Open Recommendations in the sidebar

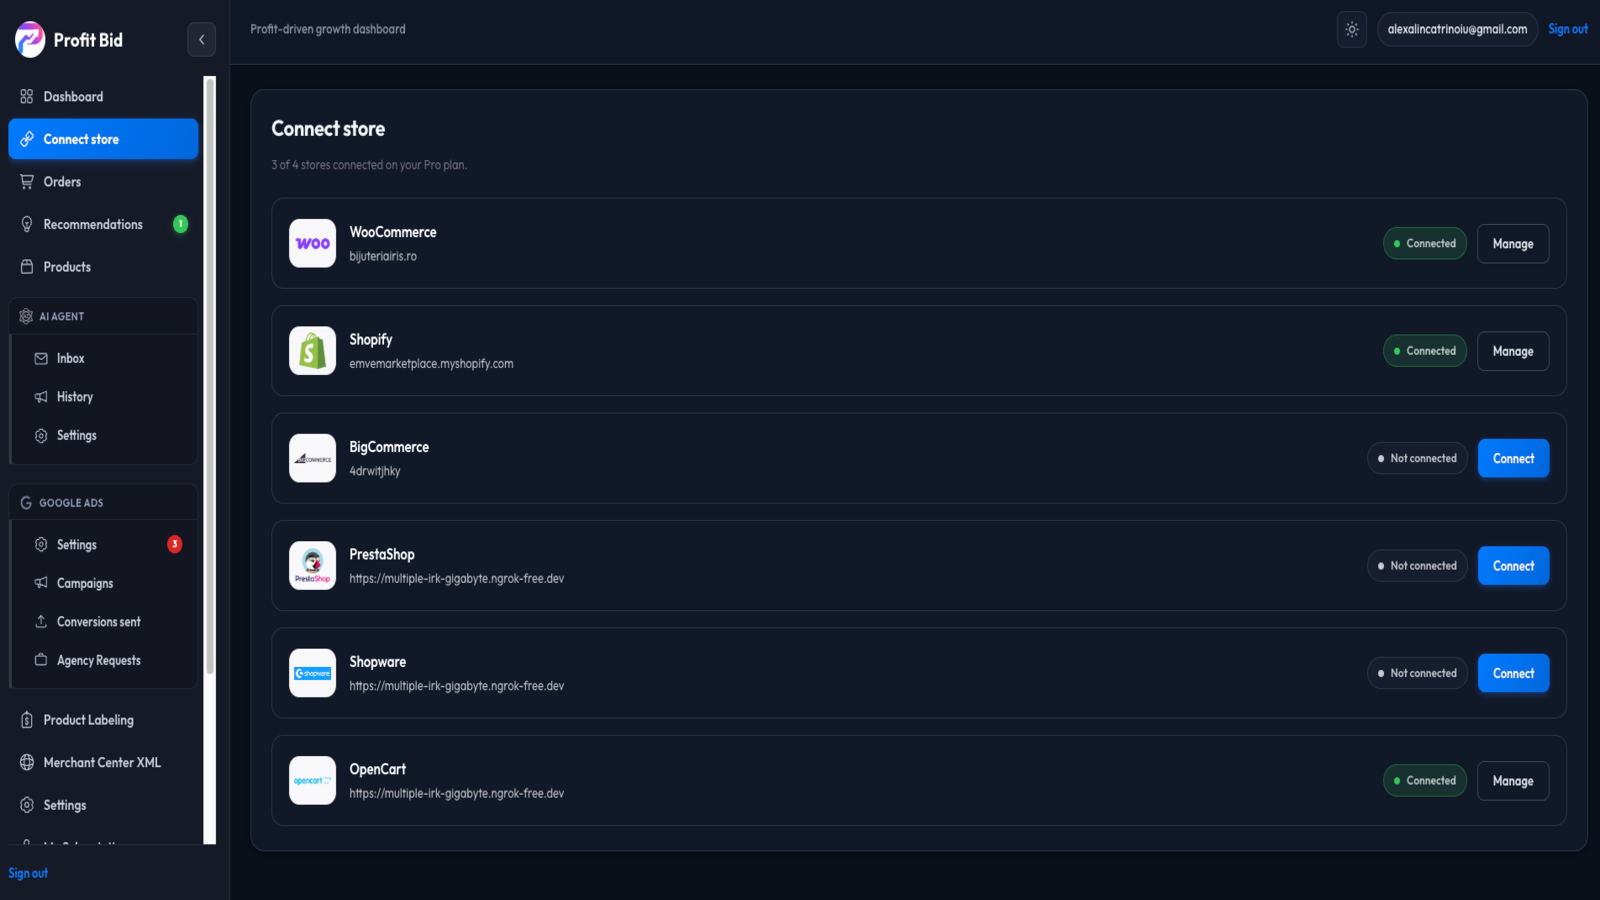tap(103, 224)
